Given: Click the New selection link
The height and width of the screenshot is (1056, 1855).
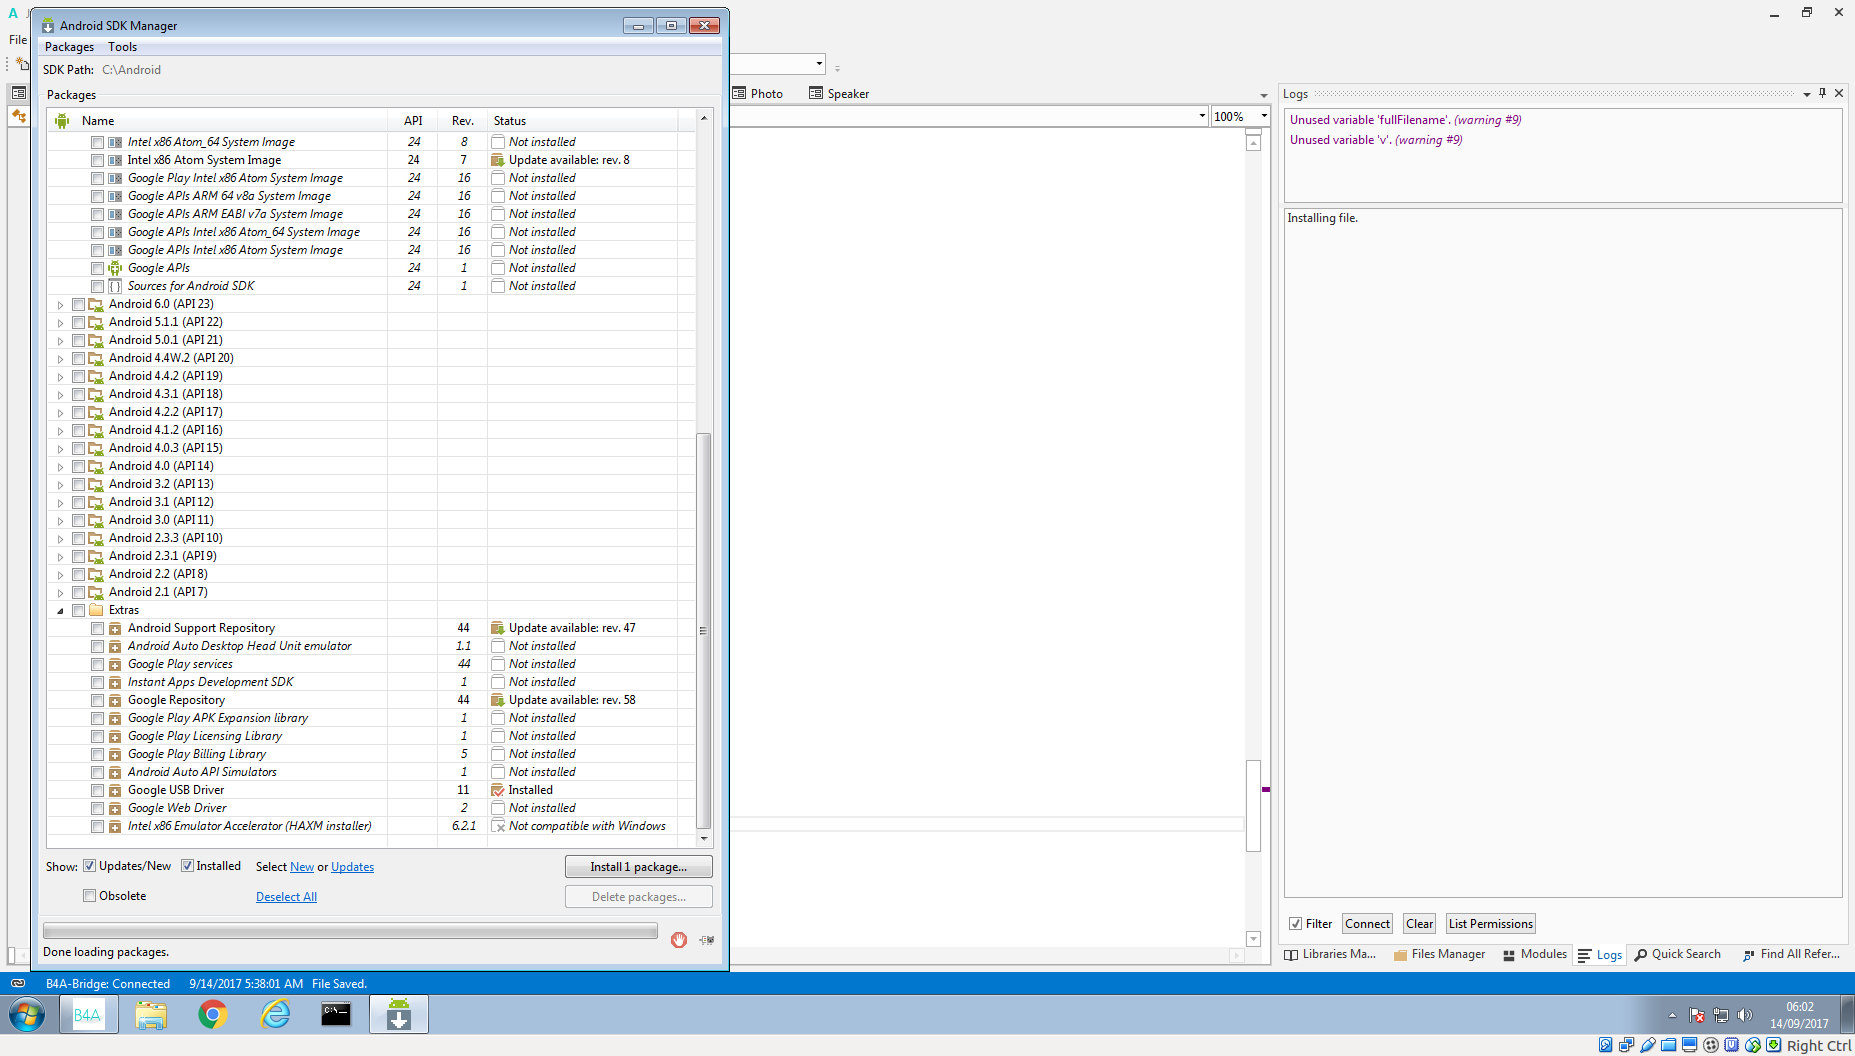Looking at the screenshot, I should (x=302, y=867).
